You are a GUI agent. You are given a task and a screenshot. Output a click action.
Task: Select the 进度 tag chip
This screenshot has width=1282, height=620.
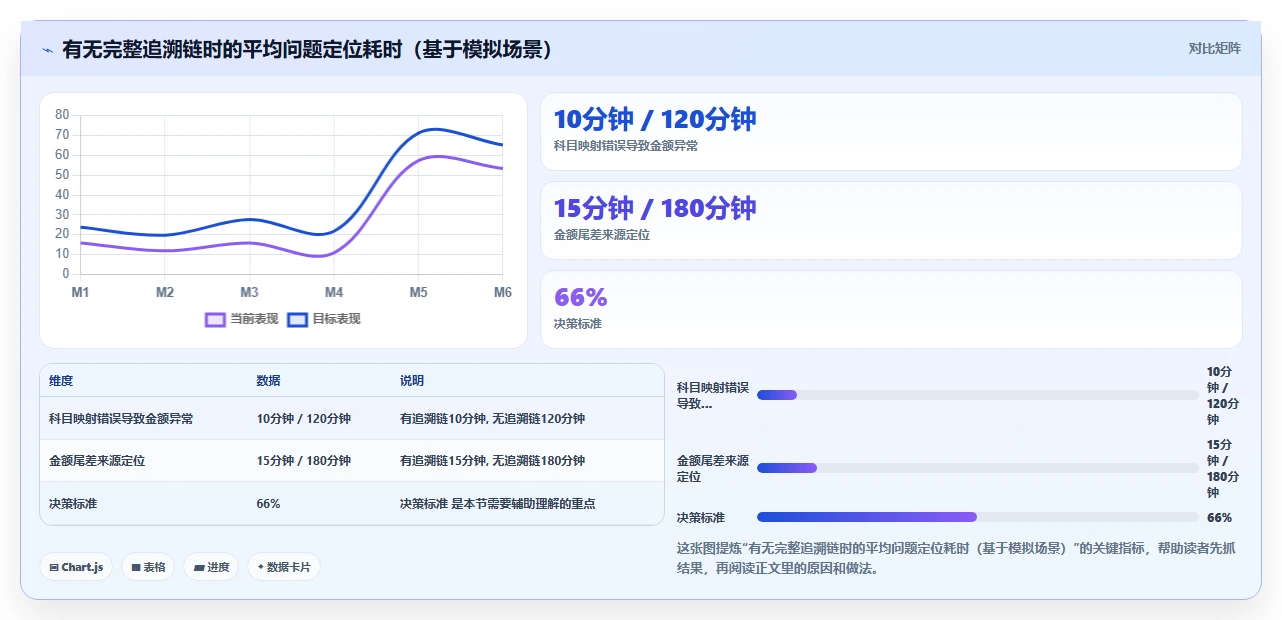coord(211,567)
